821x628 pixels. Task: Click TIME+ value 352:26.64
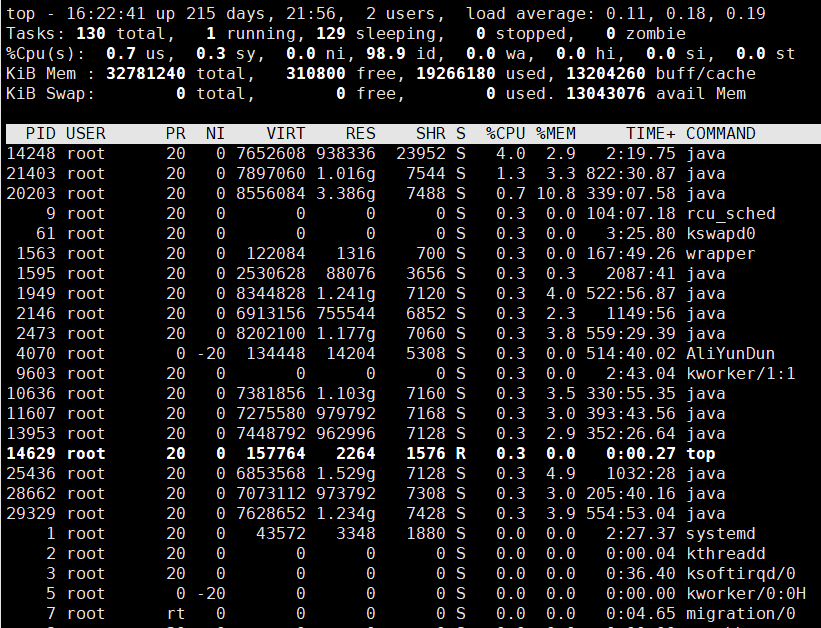[x=631, y=434]
